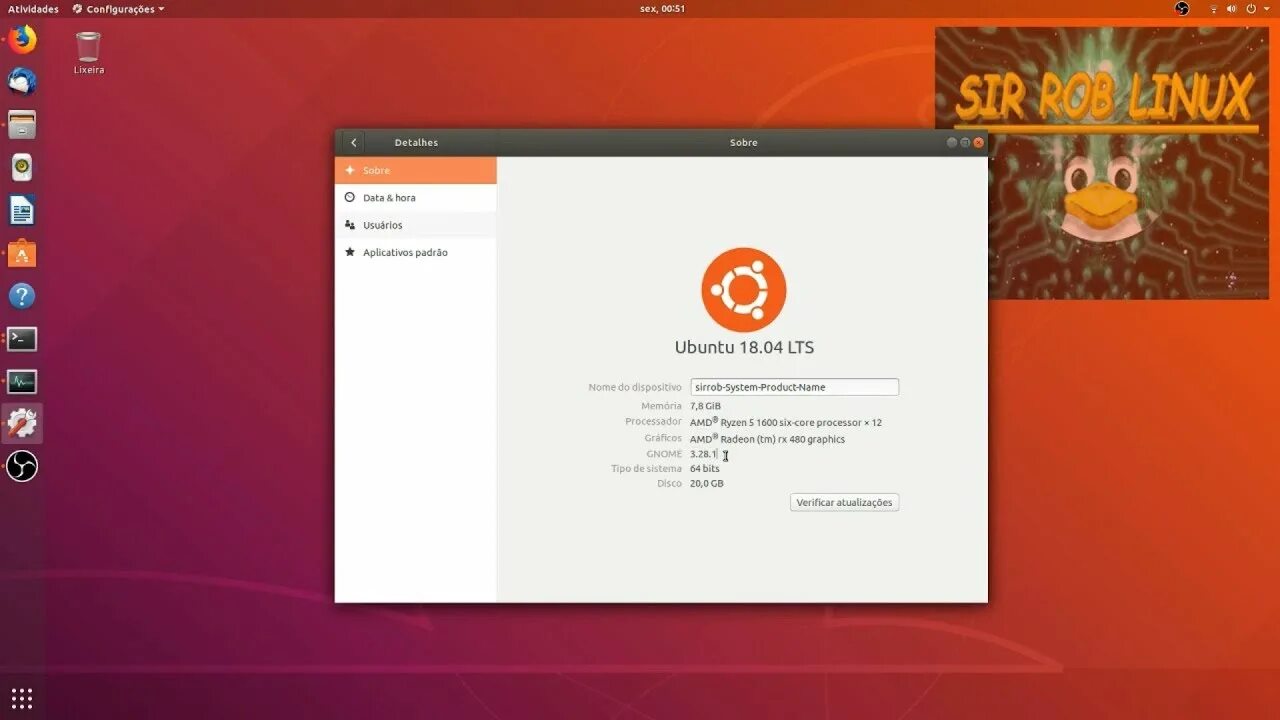
Task: Click the Radeon rx 480 graphics text
Action: (767, 439)
